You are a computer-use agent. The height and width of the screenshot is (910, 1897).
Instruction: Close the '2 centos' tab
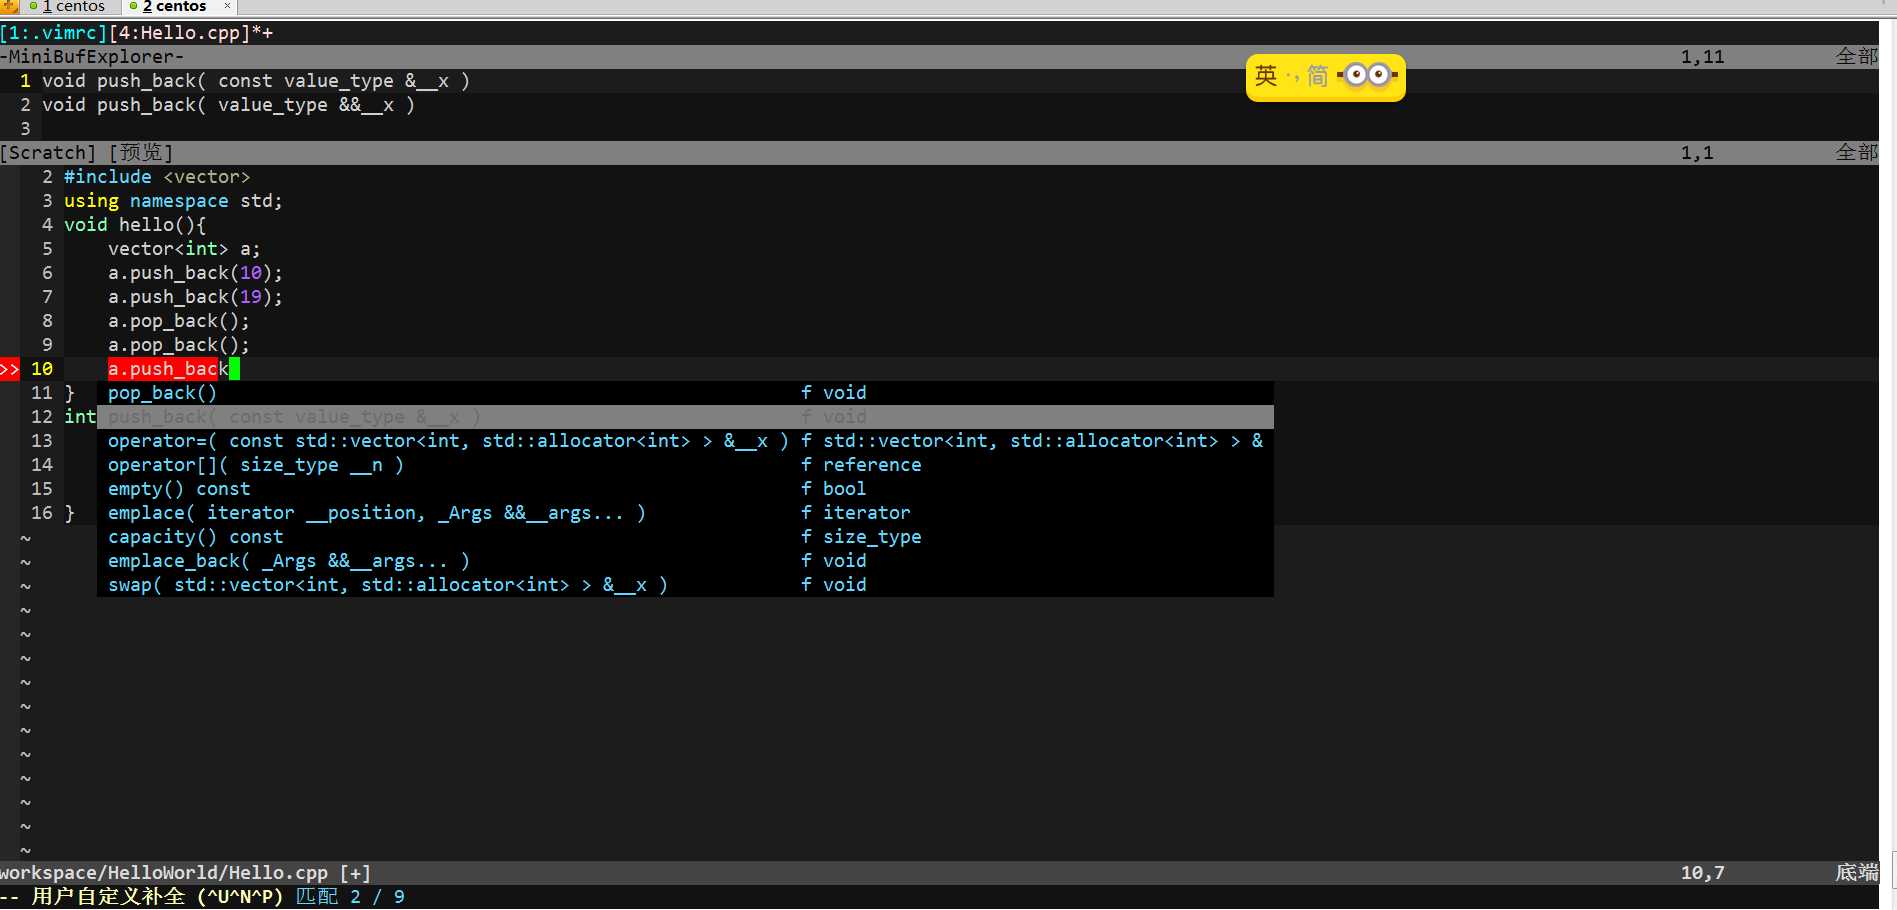pyautogui.click(x=227, y=6)
